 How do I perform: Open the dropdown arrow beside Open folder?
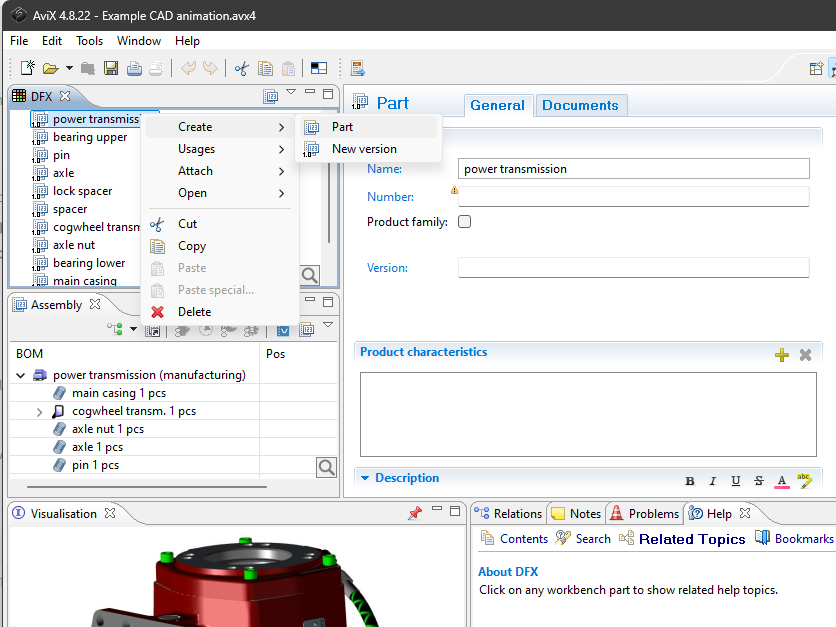coord(69,68)
